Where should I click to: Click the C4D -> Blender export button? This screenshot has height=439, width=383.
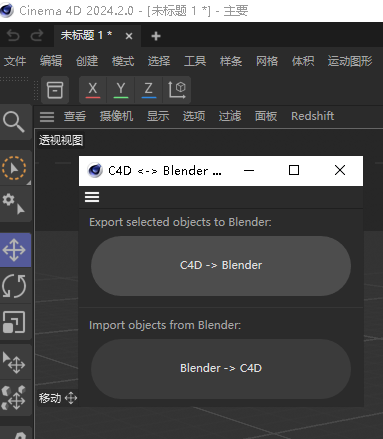tap(221, 266)
